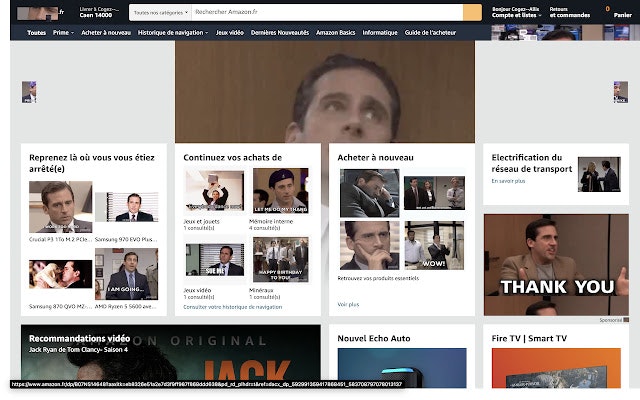Open the Crucial P3 product thumbnail
Image resolution: width=640 pixels, height=400 pixels.
tap(60, 207)
